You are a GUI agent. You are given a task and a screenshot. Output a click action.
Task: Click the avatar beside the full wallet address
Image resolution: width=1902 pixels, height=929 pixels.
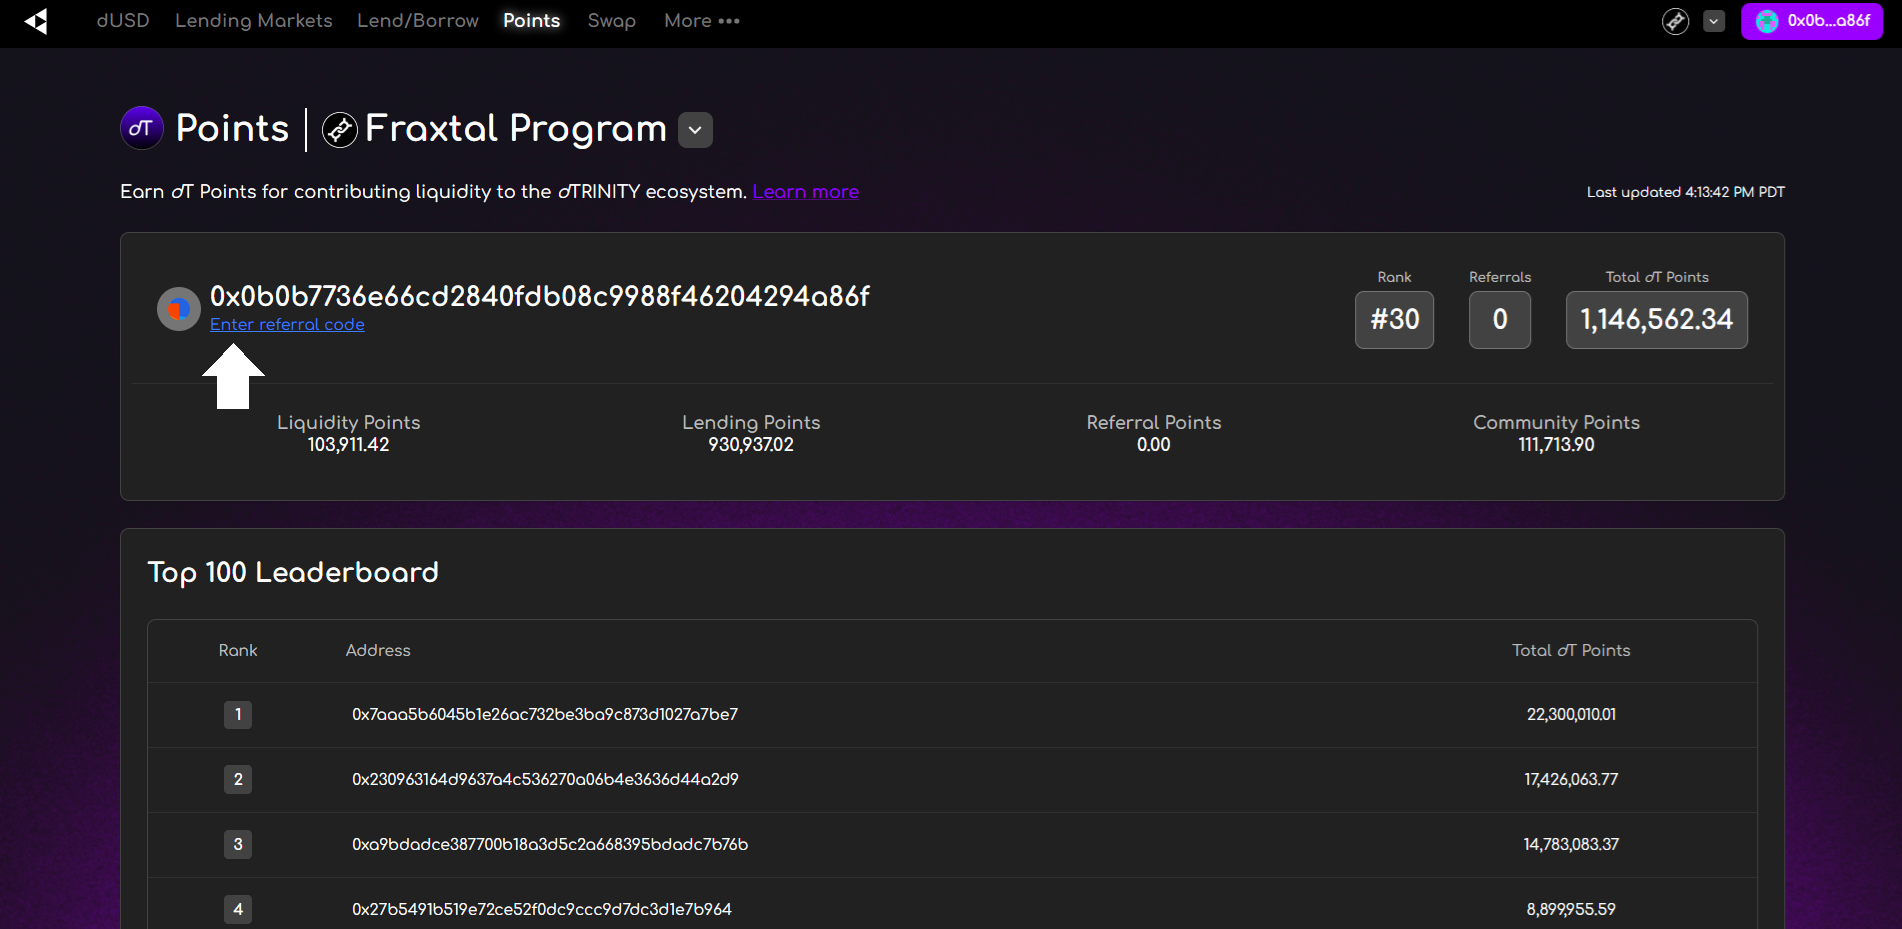pyautogui.click(x=178, y=308)
